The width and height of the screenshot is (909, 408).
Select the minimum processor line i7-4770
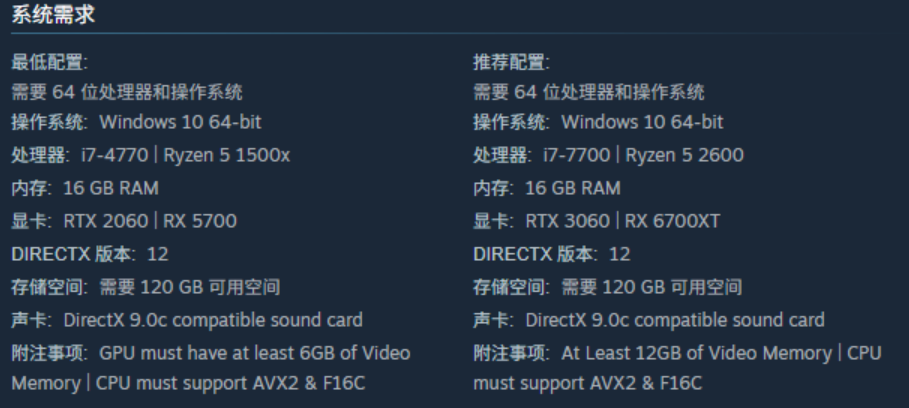click(x=151, y=155)
